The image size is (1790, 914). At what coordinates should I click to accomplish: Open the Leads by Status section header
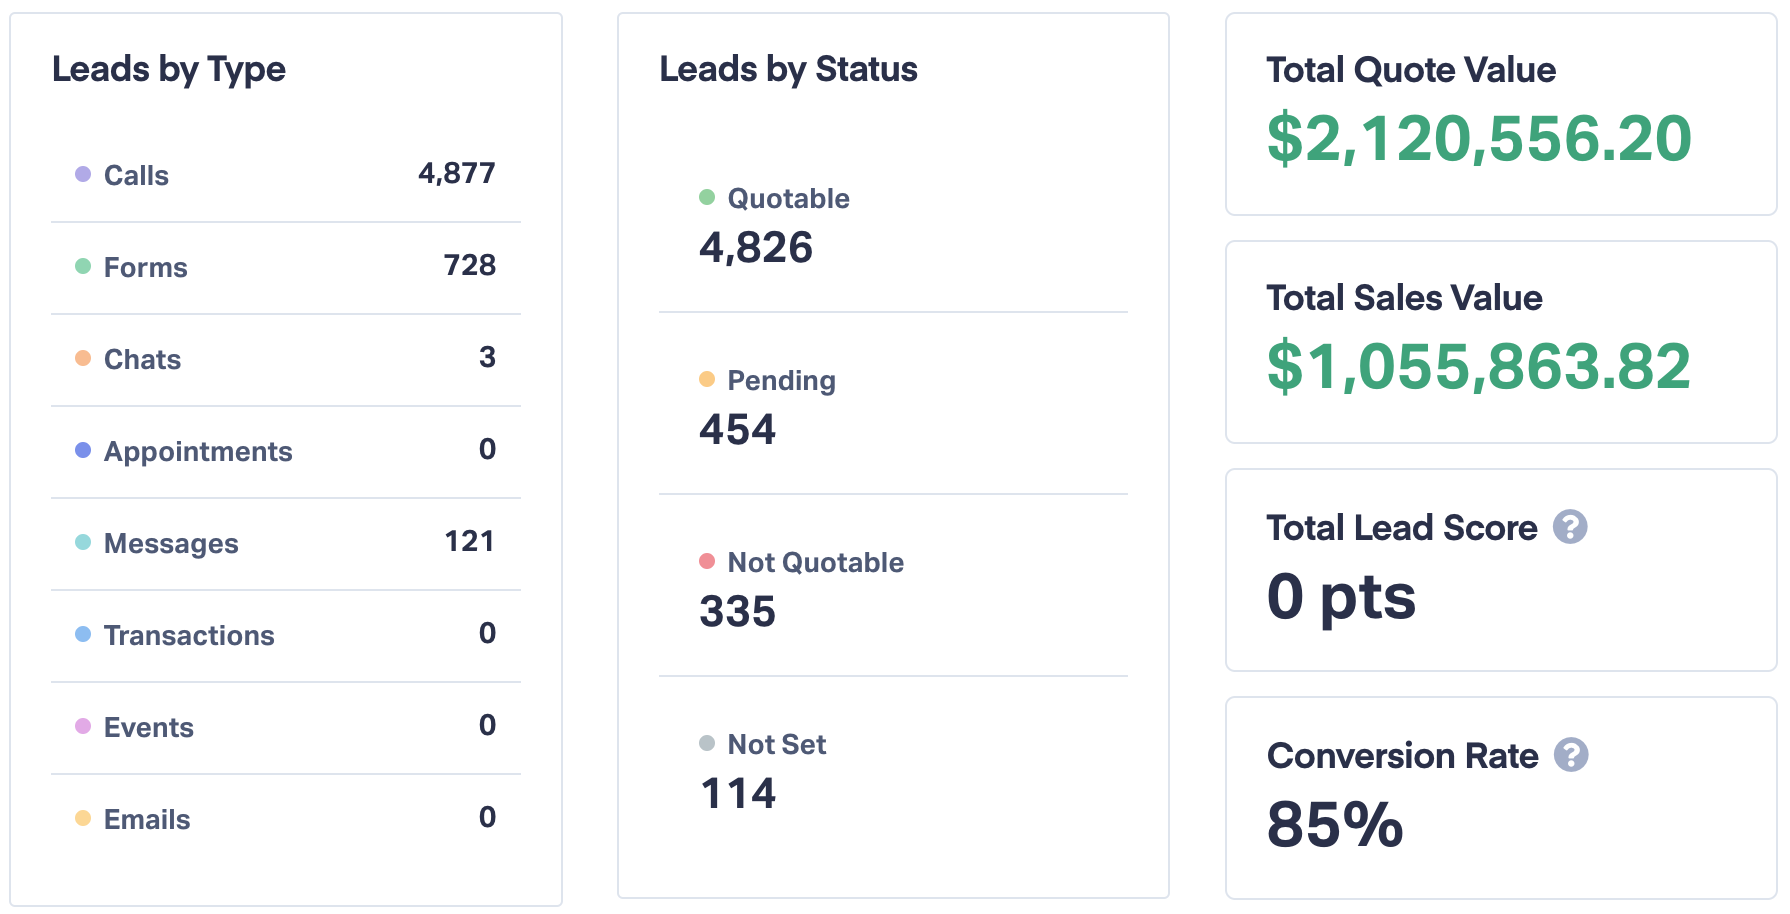pos(788,69)
